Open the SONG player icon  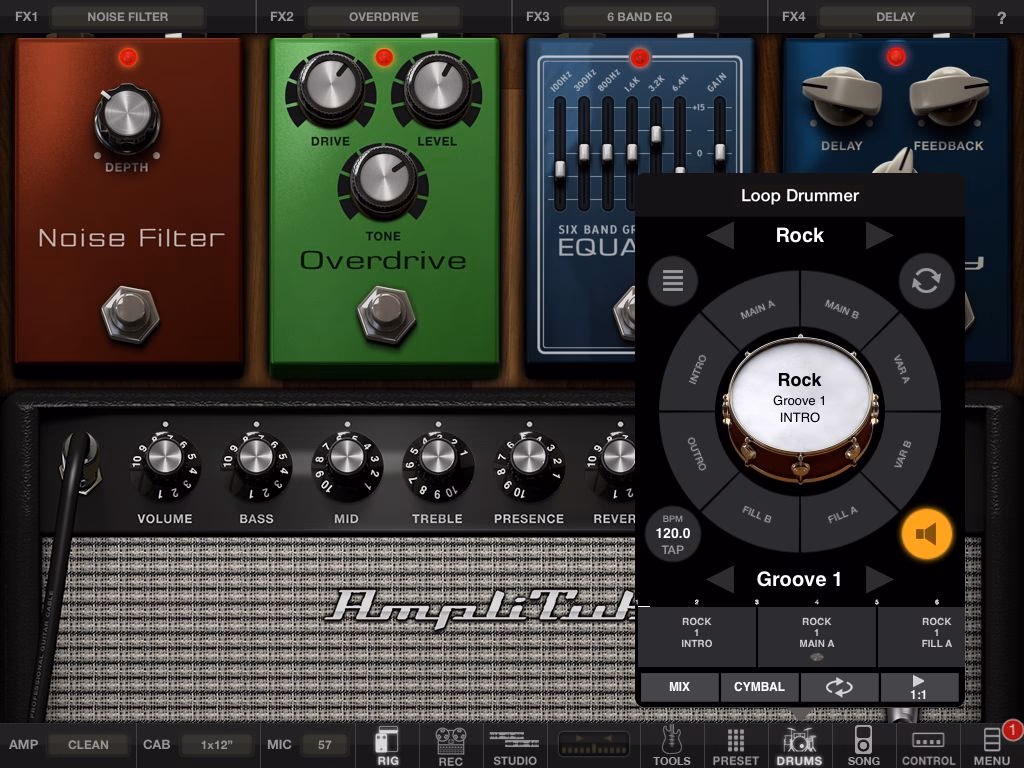tap(863, 746)
